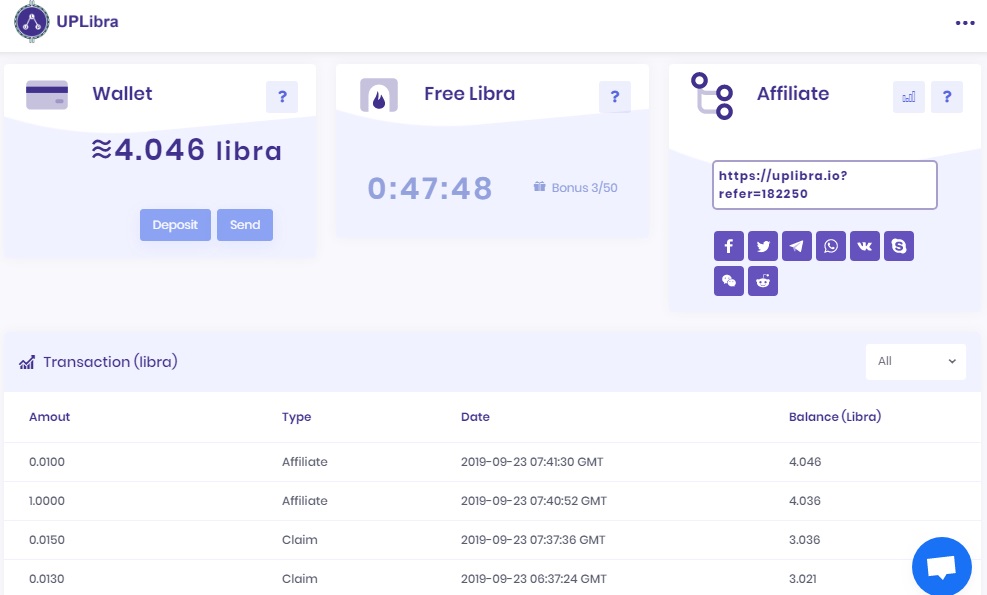Image resolution: width=987 pixels, height=595 pixels.
Task: Click the UPLibra logo icon
Action: point(31,21)
